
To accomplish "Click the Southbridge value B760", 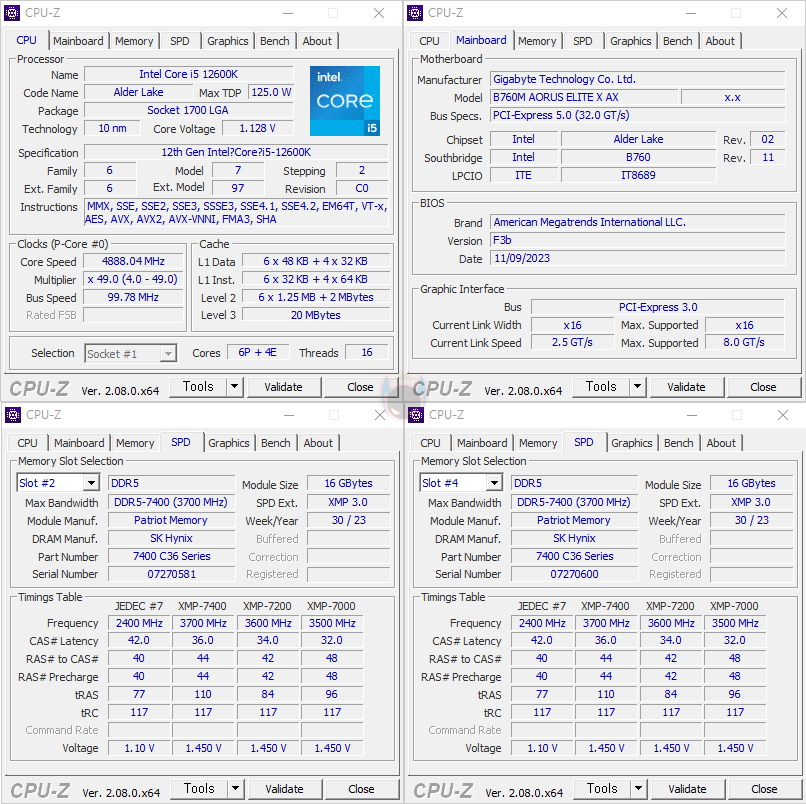I will [638, 157].
